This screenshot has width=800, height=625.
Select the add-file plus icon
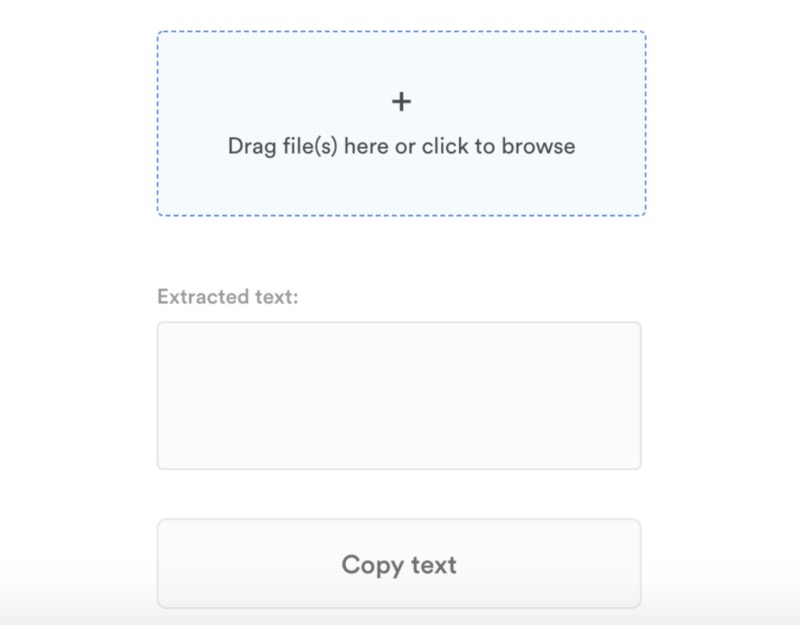tap(401, 101)
